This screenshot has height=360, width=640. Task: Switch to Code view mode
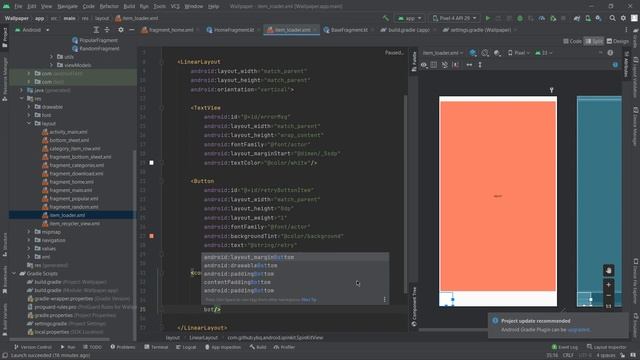coord(573,41)
